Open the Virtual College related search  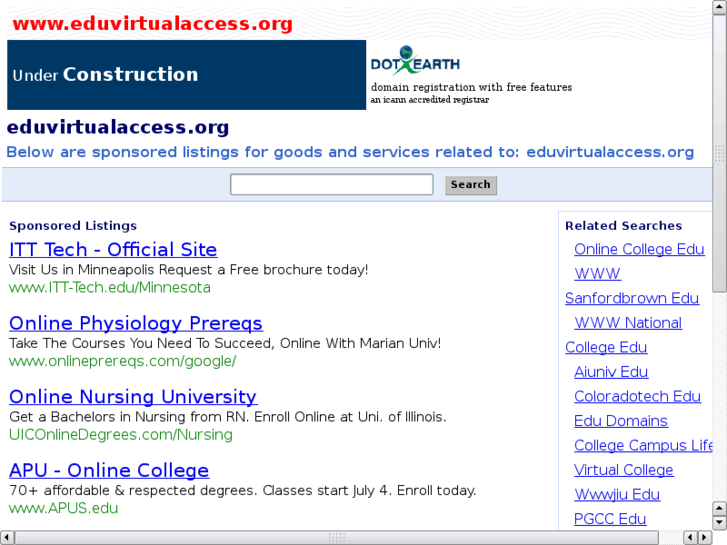(x=623, y=470)
